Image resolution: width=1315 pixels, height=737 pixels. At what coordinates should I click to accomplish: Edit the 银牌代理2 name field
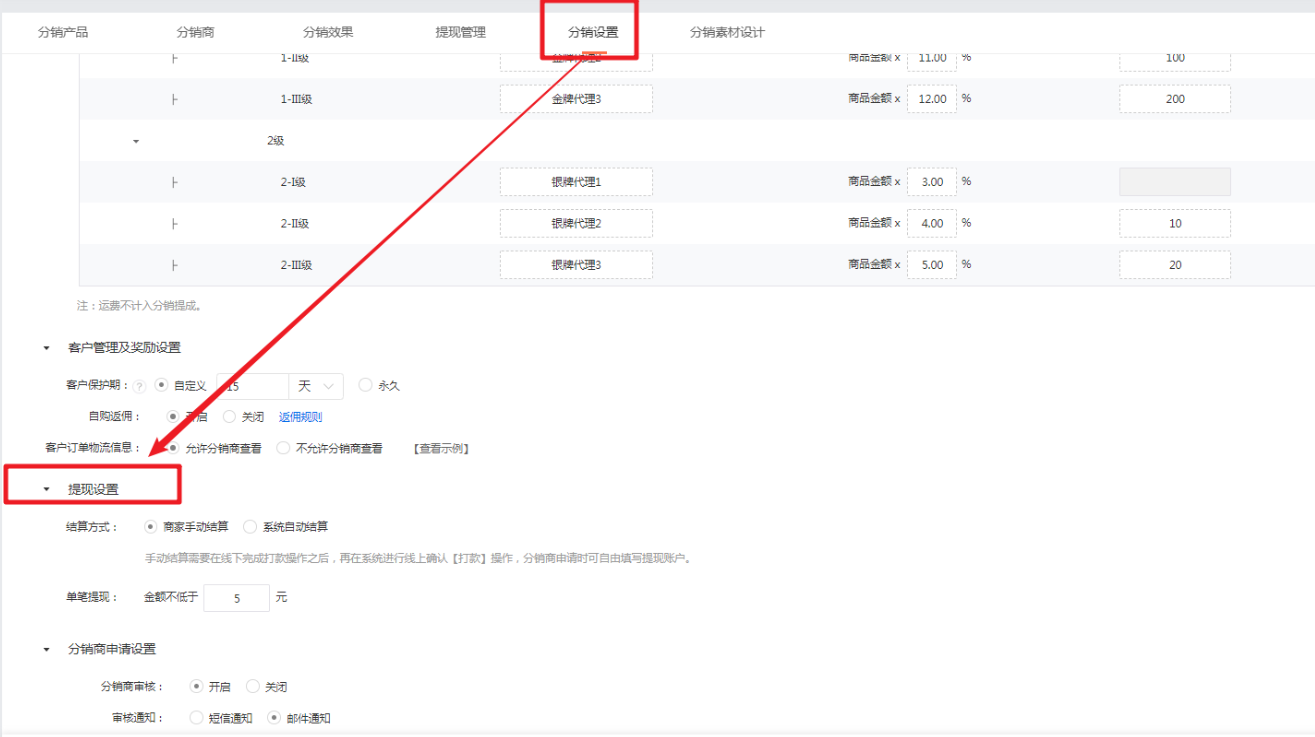click(x=576, y=223)
